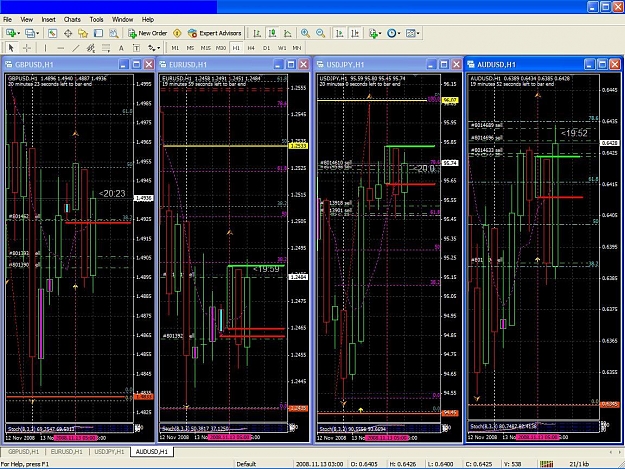Click the New Order button
625x469 pixels.
[147, 33]
